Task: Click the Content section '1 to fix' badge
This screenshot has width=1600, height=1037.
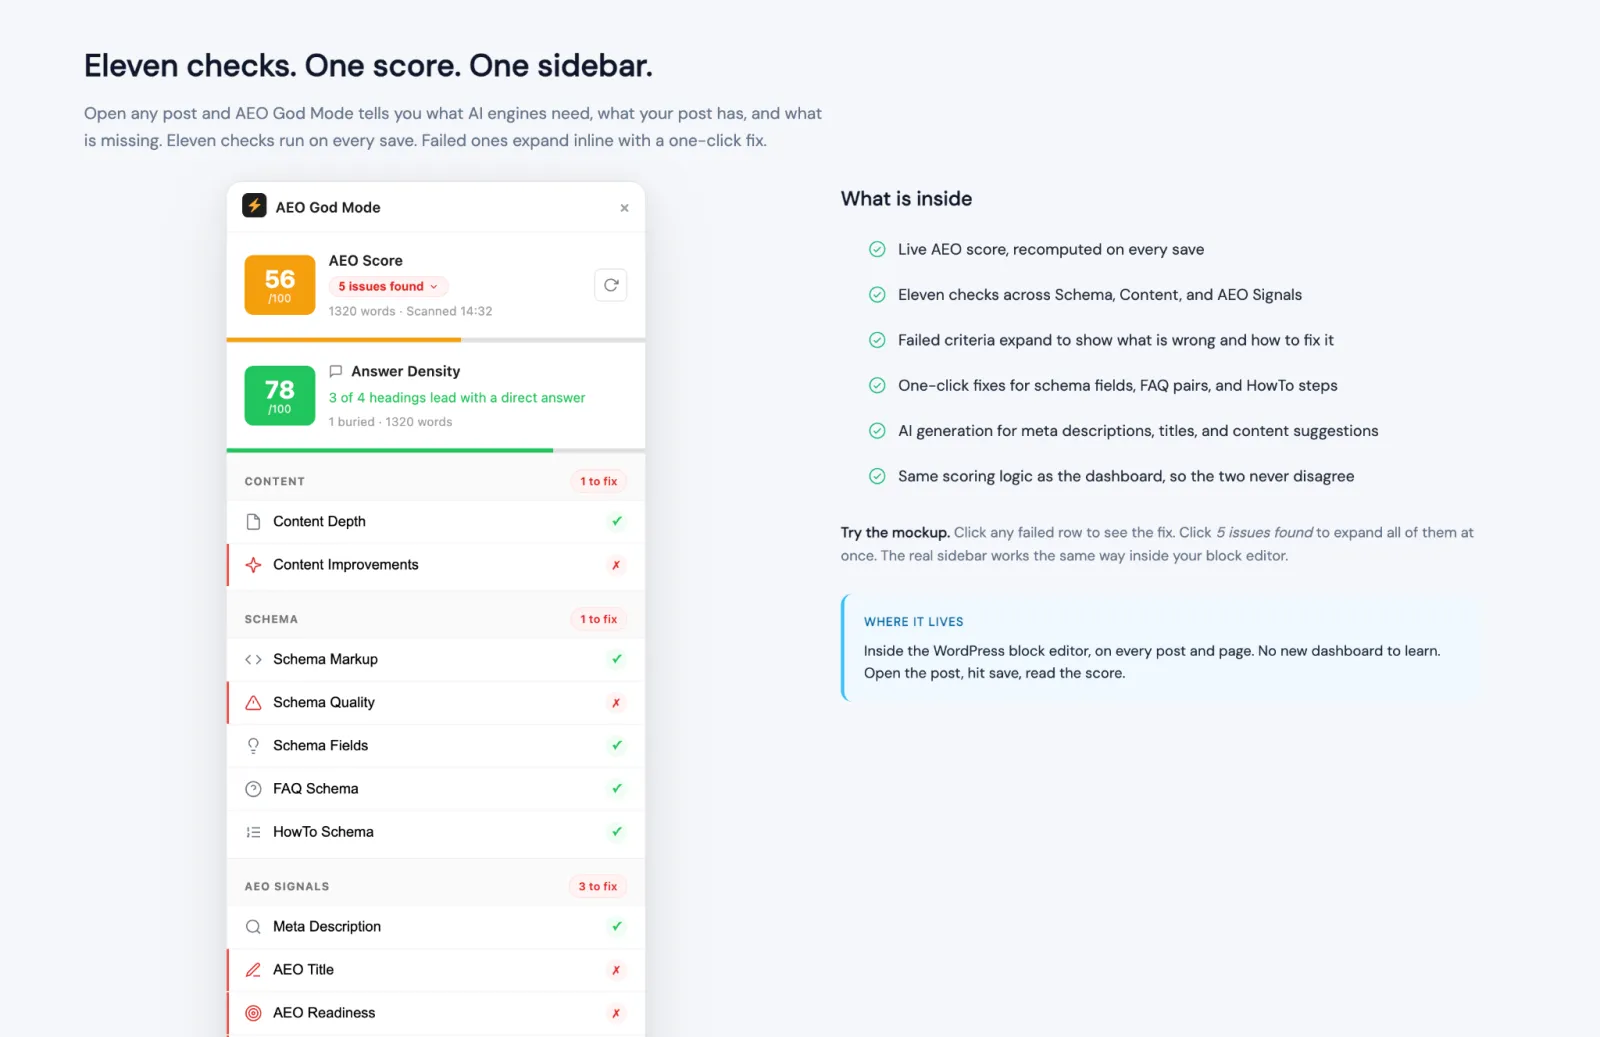Action: [598, 481]
